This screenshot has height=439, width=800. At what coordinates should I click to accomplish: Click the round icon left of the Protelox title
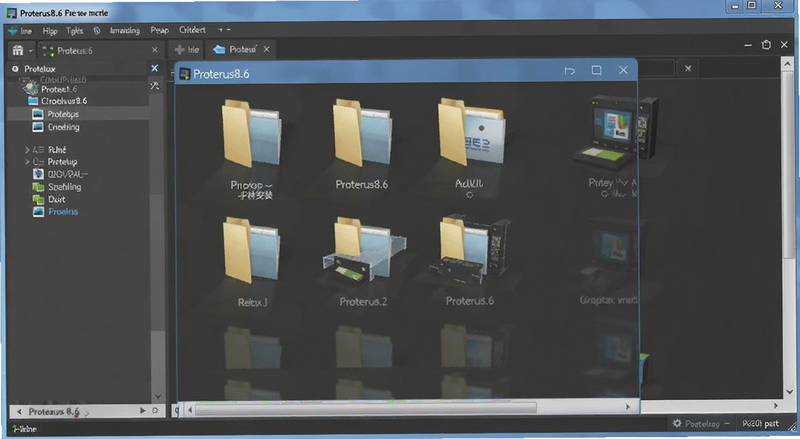tap(15, 68)
